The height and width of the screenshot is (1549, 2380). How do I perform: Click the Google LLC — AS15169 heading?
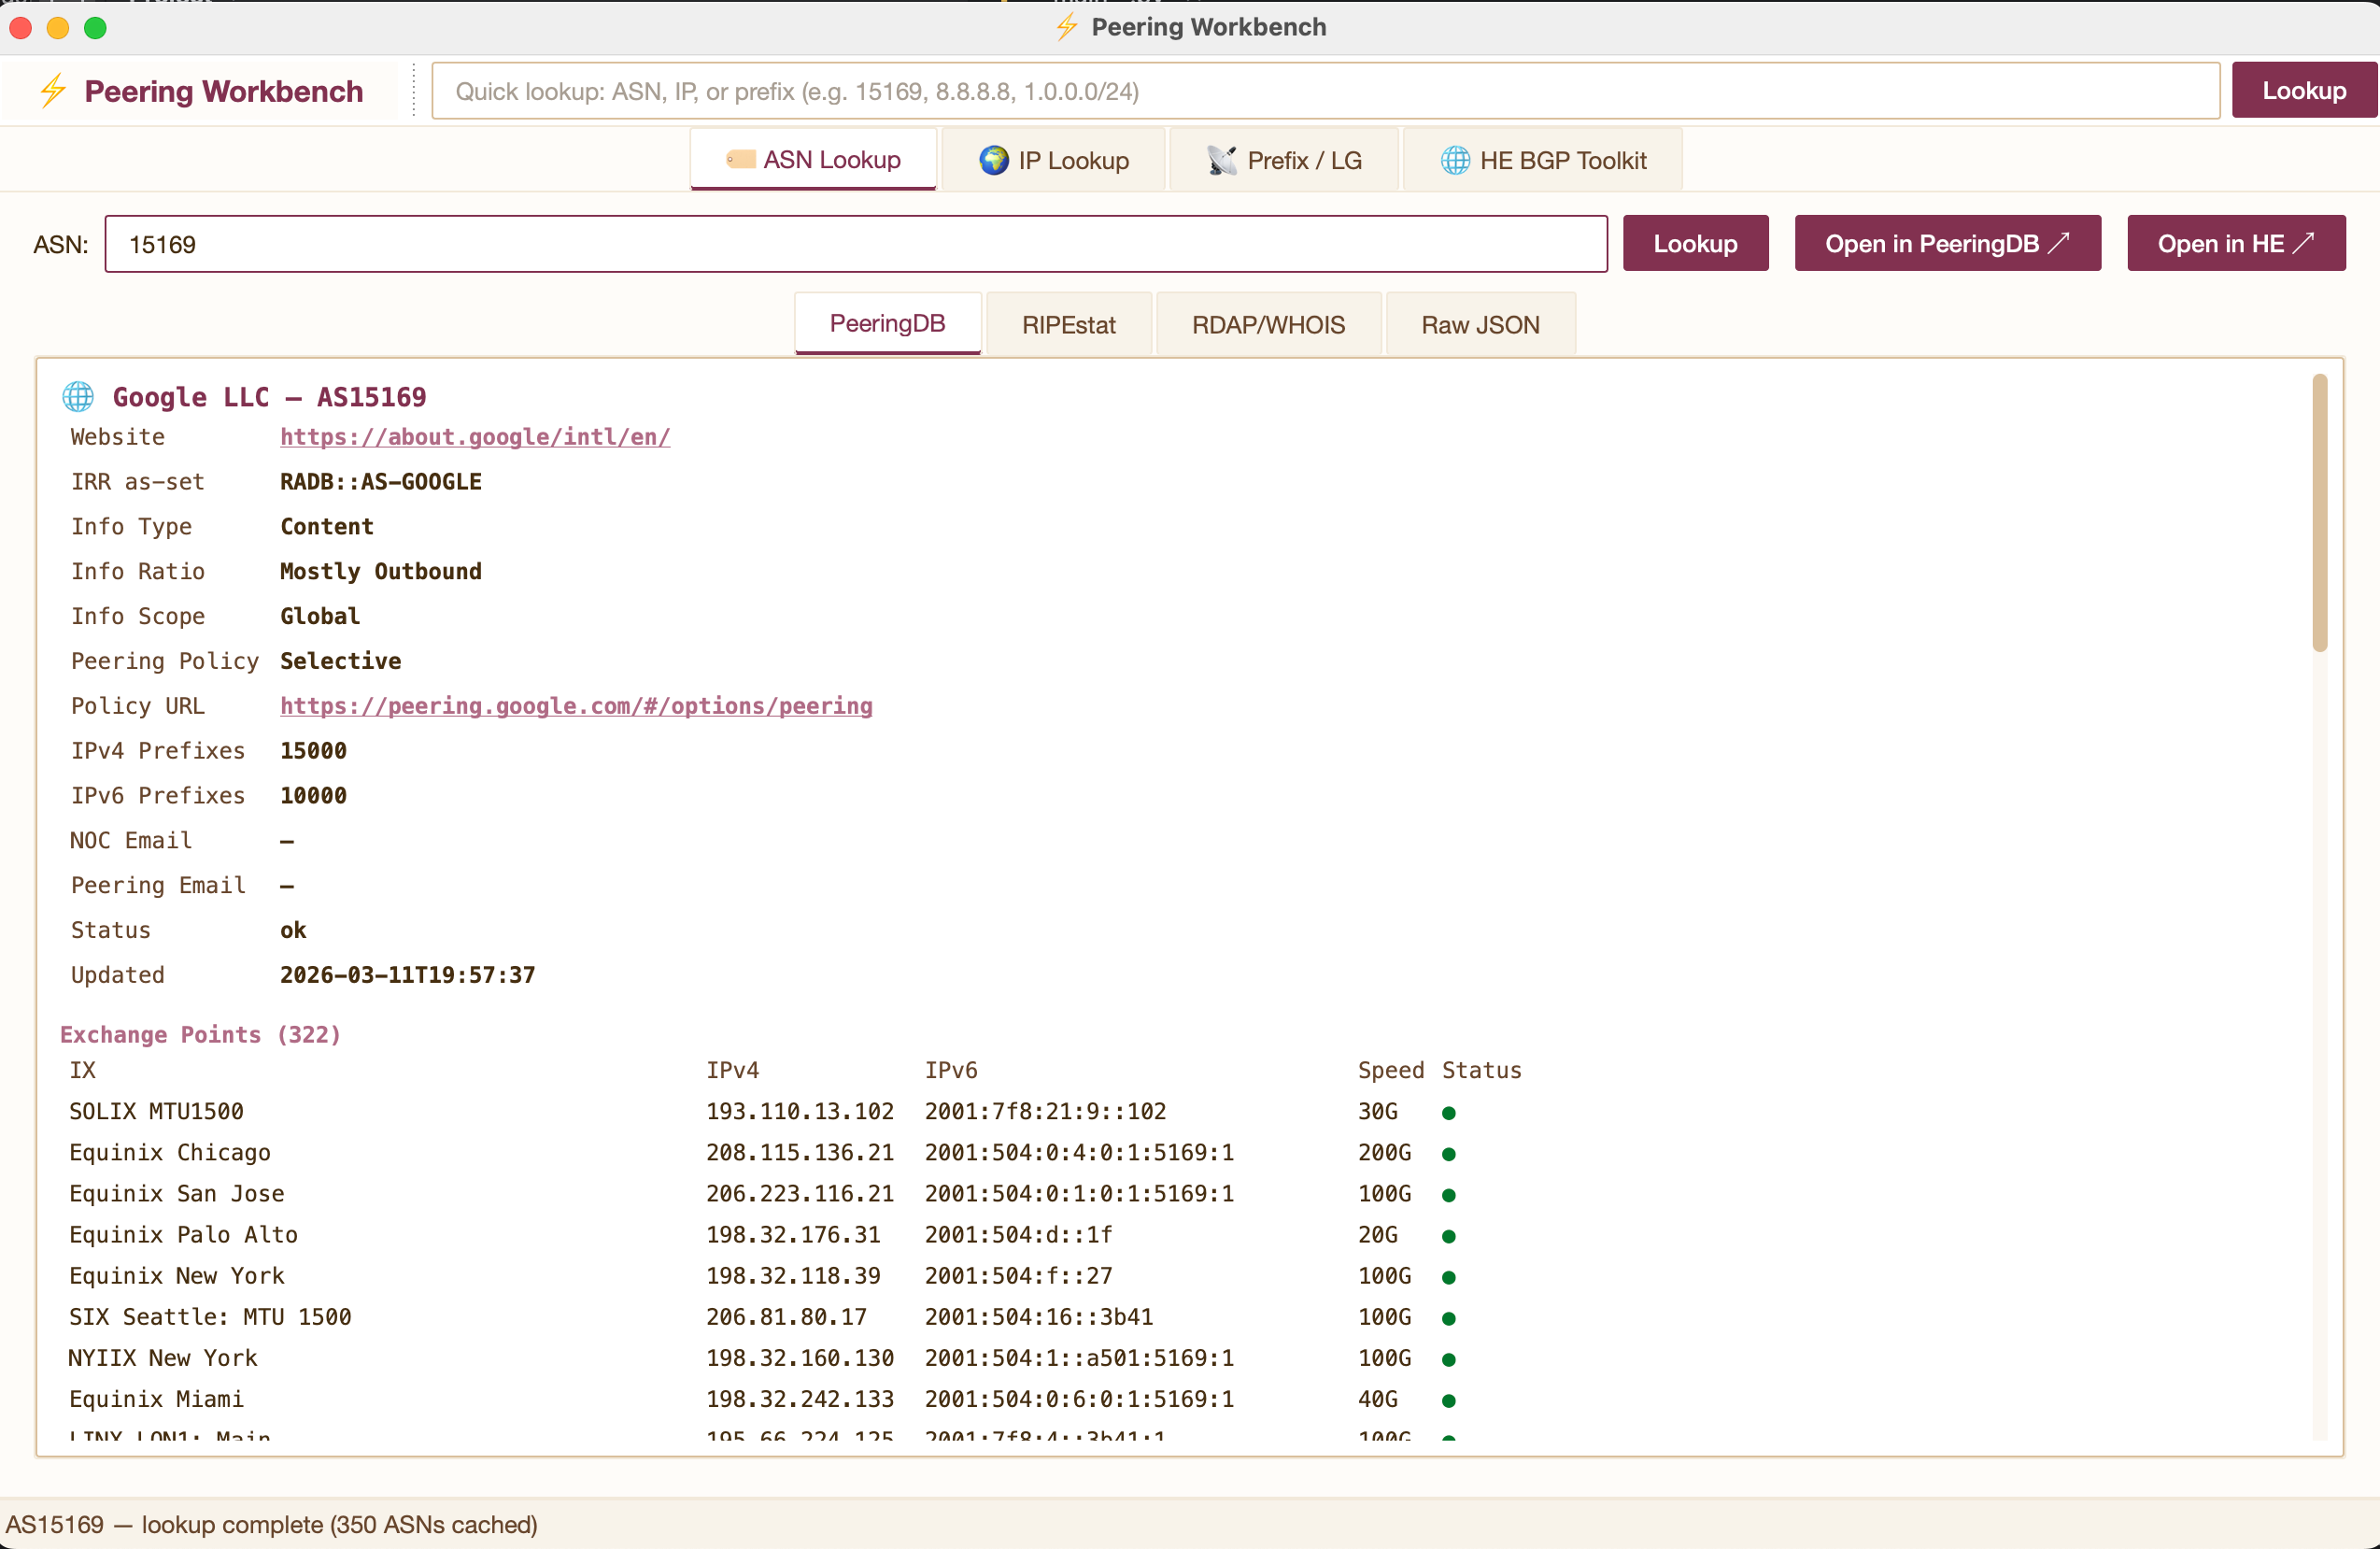[269, 397]
